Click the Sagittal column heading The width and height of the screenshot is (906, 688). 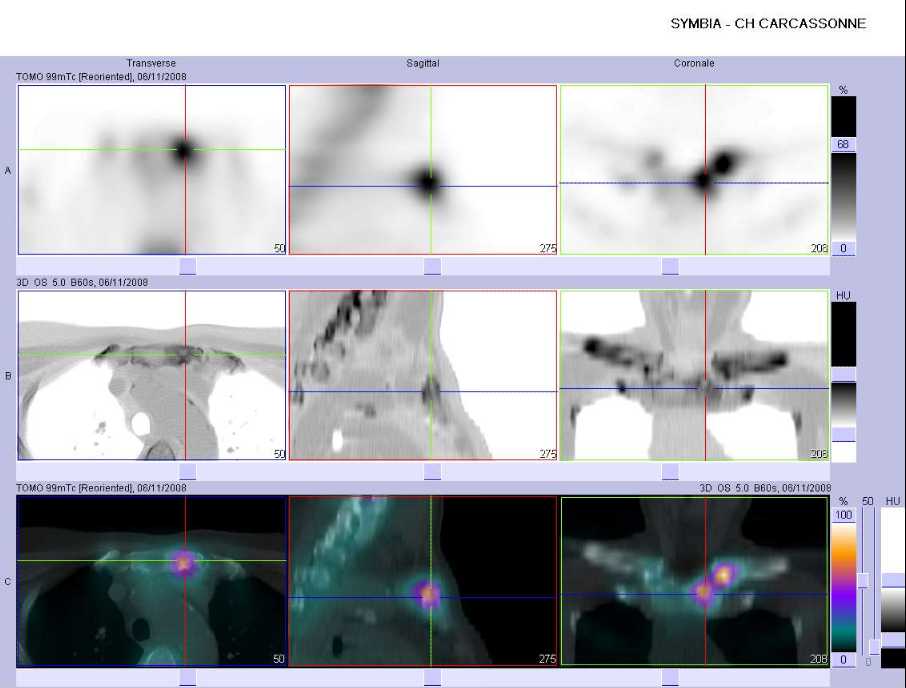click(x=422, y=63)
